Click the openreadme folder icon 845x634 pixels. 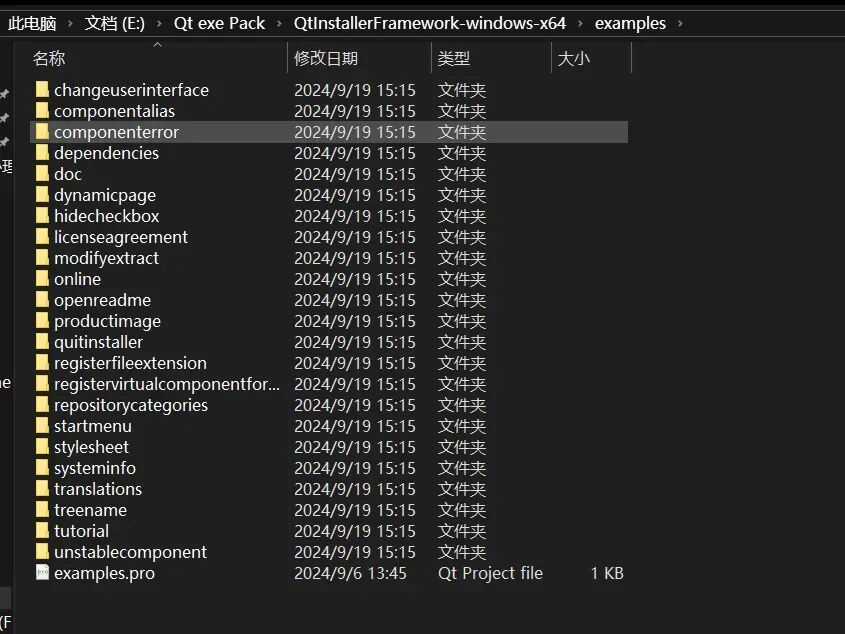[x=43, y=300]
